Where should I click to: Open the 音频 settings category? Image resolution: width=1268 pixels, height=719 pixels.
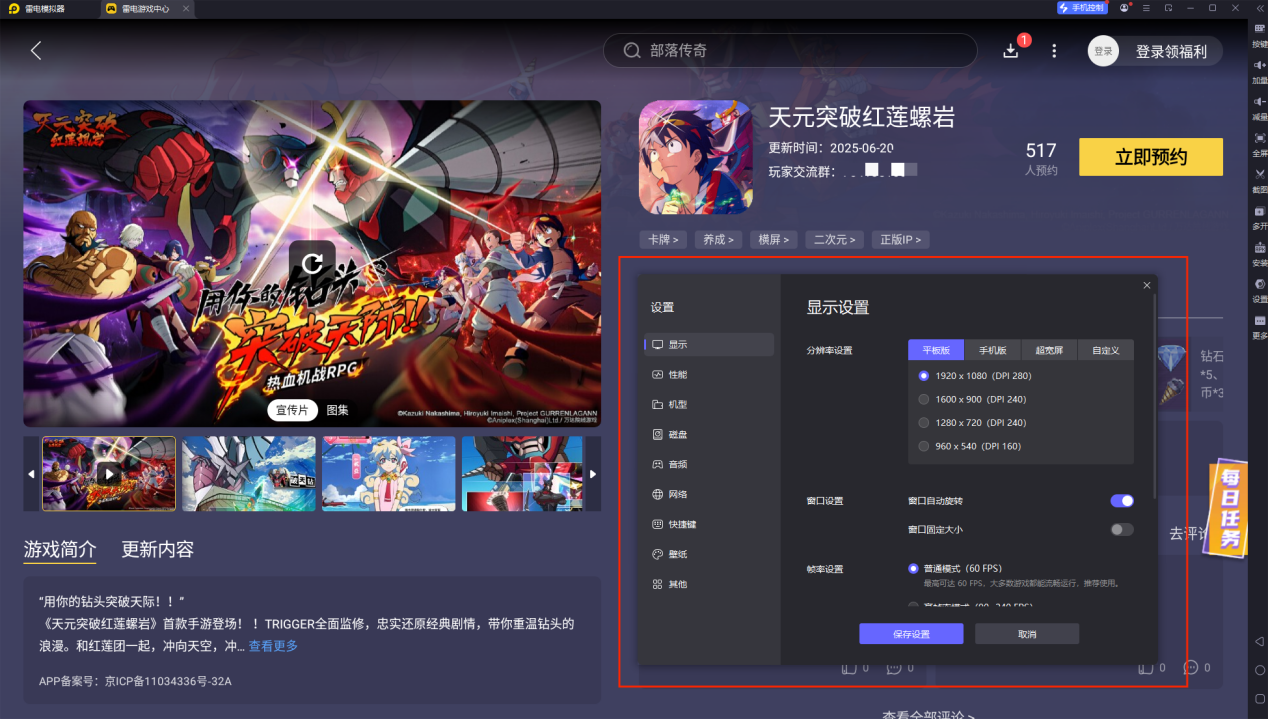point(709,464)
